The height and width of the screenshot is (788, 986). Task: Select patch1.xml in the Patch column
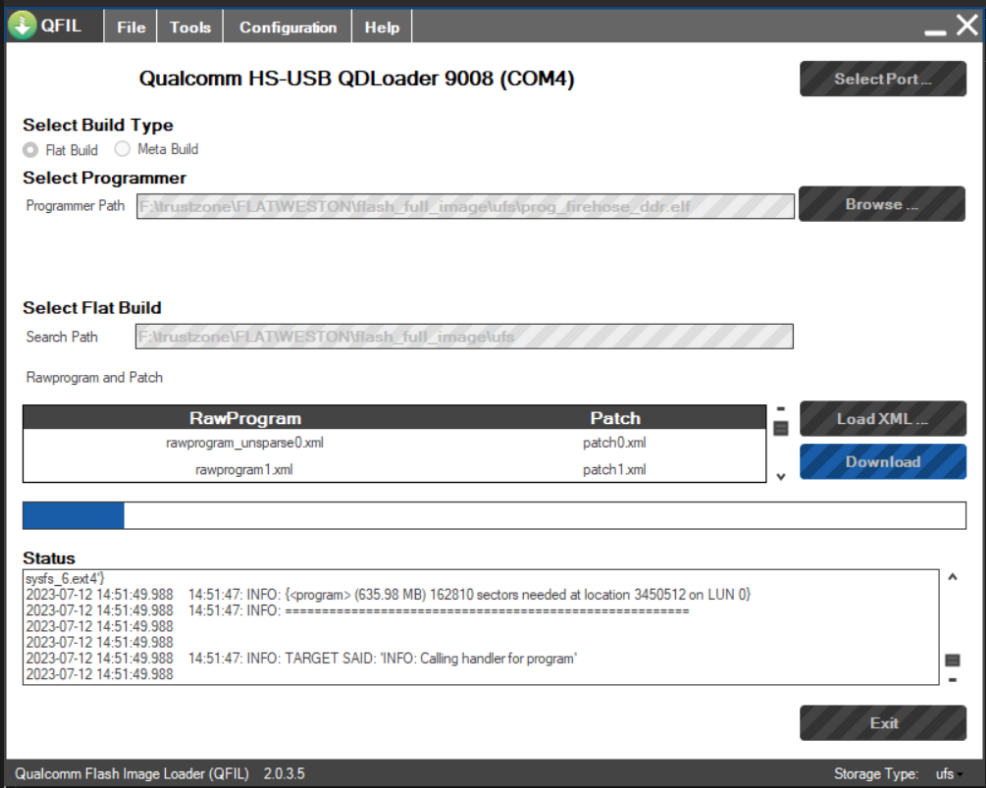[614, 470]
